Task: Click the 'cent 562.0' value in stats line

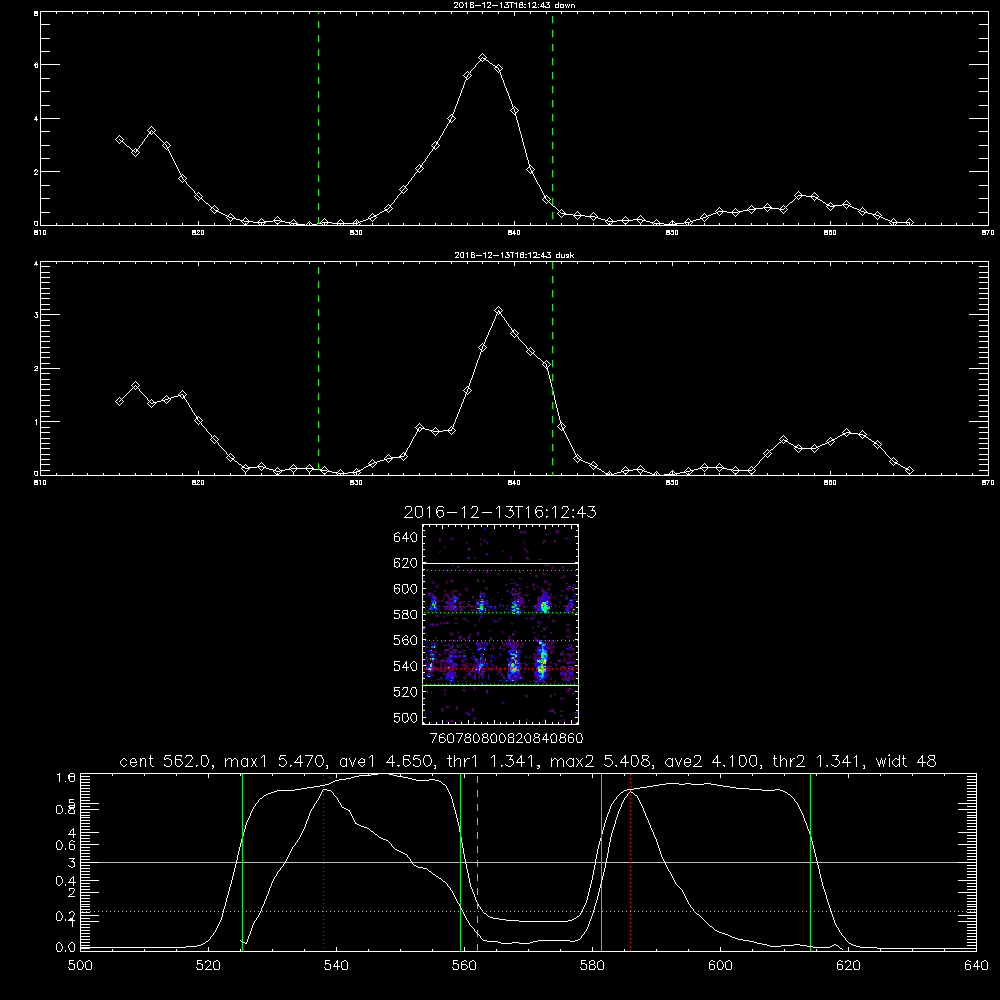Action: coord(167,761)
